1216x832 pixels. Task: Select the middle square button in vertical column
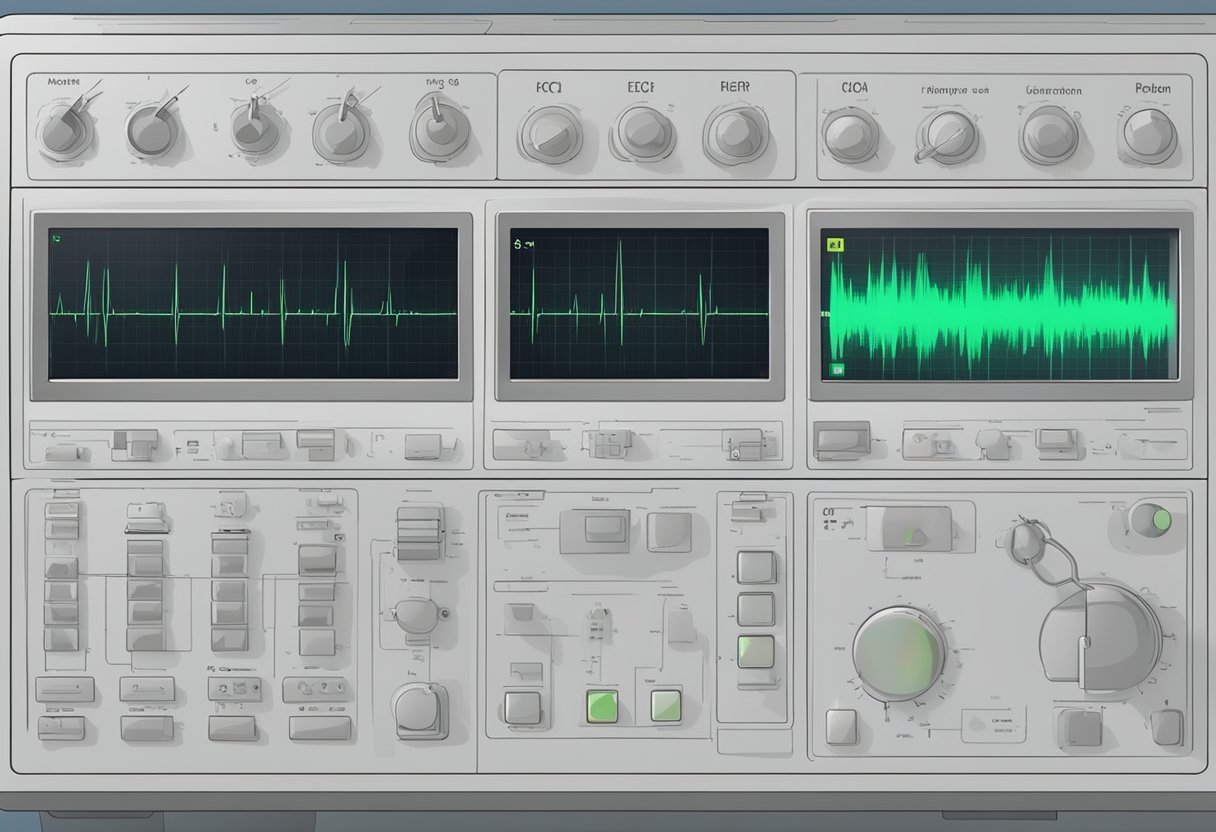[x=756, y=609]
